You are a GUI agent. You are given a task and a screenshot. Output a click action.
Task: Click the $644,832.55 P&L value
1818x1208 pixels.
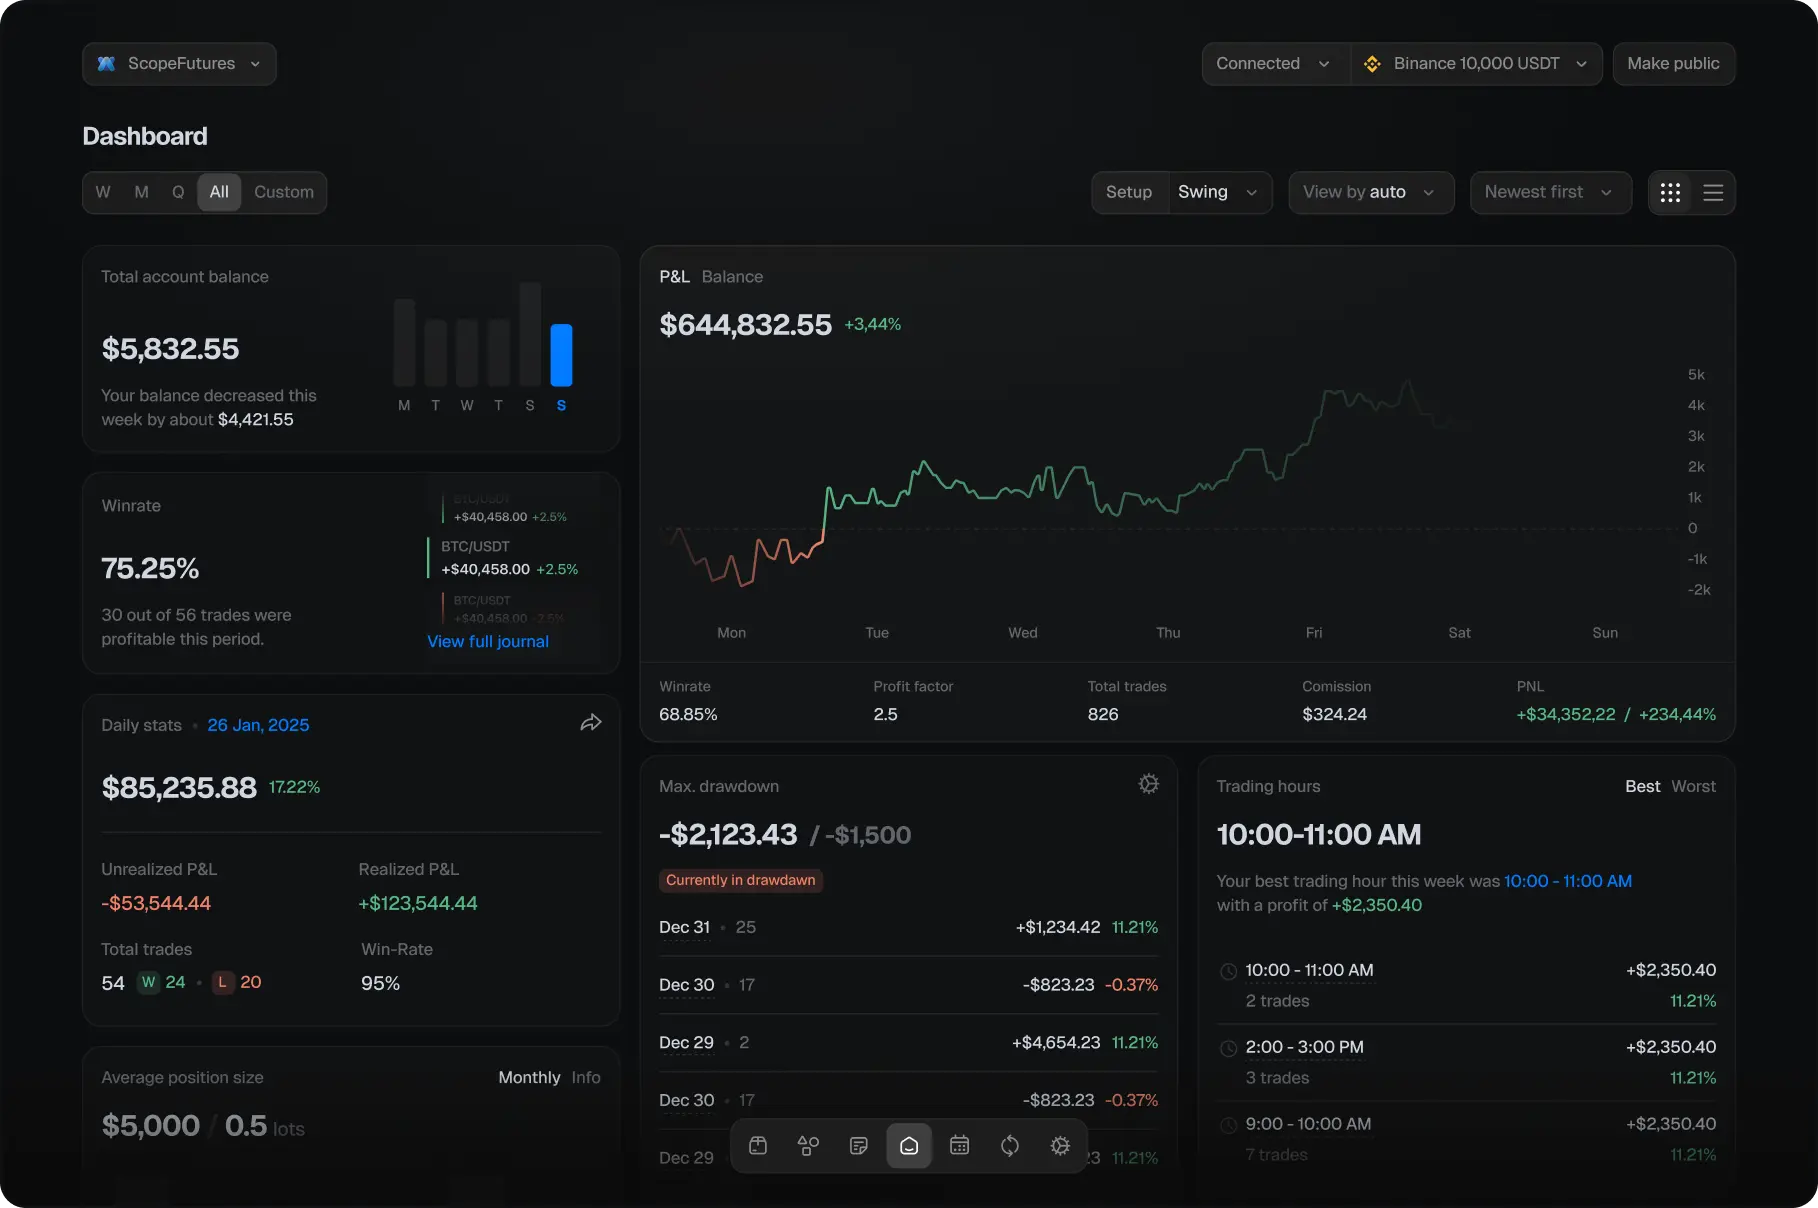(745, 325)
